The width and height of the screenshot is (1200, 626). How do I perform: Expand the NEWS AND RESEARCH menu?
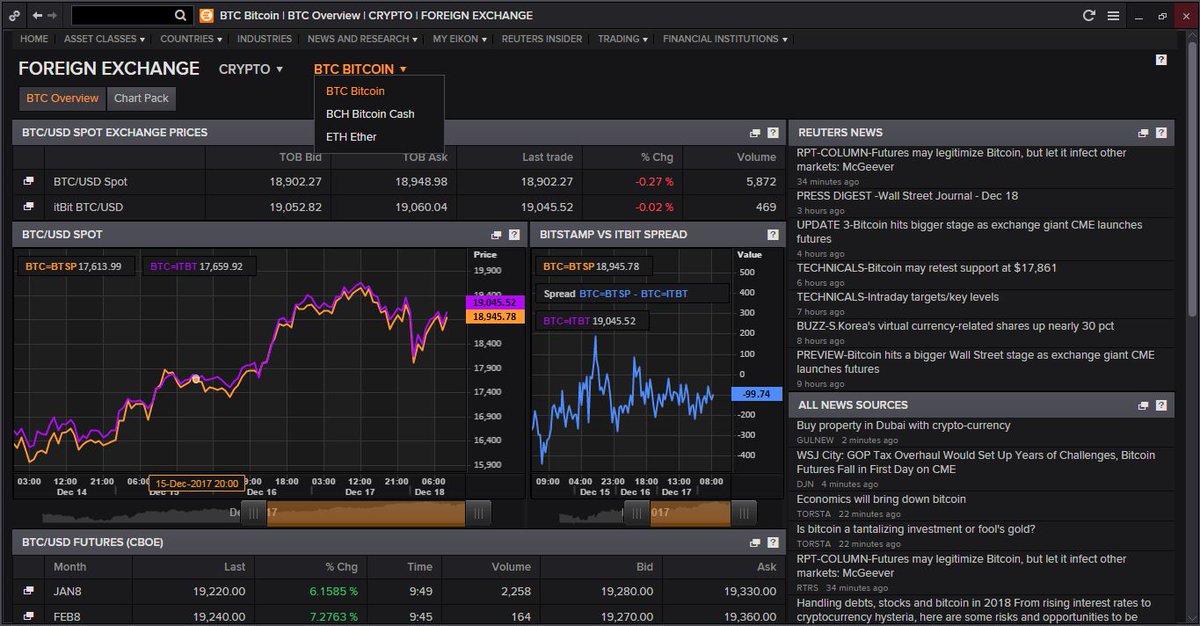358,39
